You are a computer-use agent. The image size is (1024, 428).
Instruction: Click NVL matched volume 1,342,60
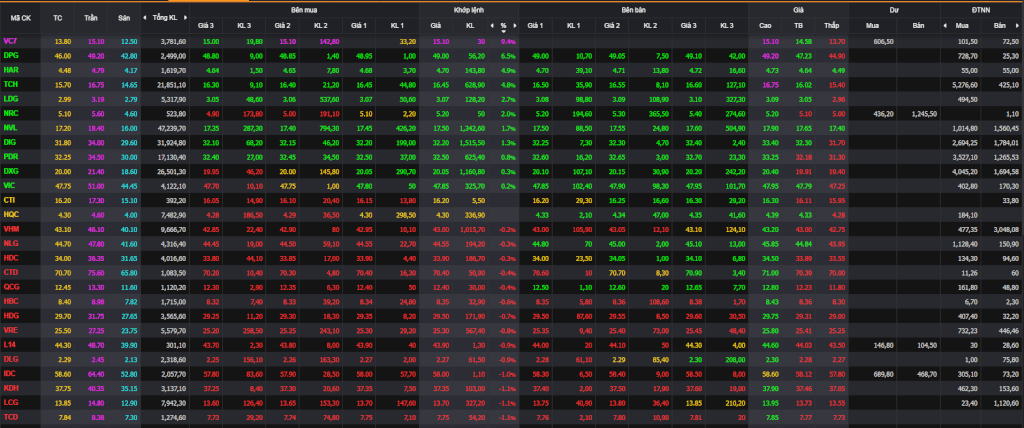pyautogui.click(x=473, y=127)
